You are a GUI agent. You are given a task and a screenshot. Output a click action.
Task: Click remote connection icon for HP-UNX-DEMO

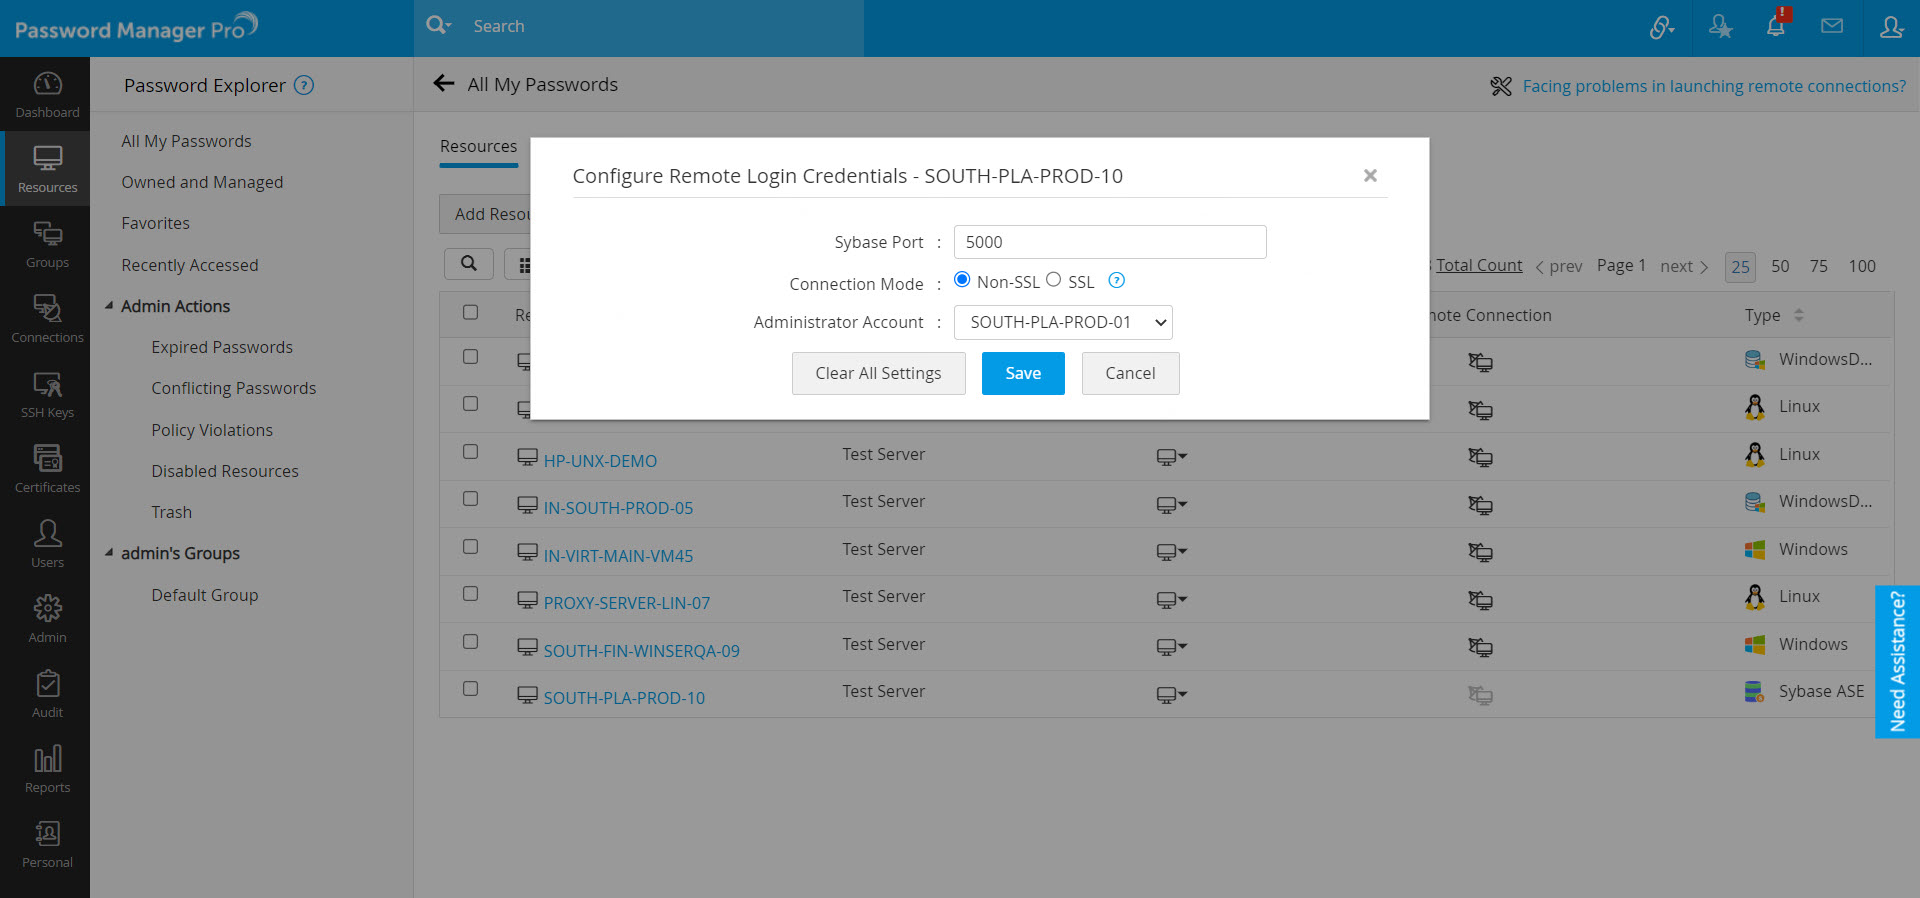point(1480,457)
